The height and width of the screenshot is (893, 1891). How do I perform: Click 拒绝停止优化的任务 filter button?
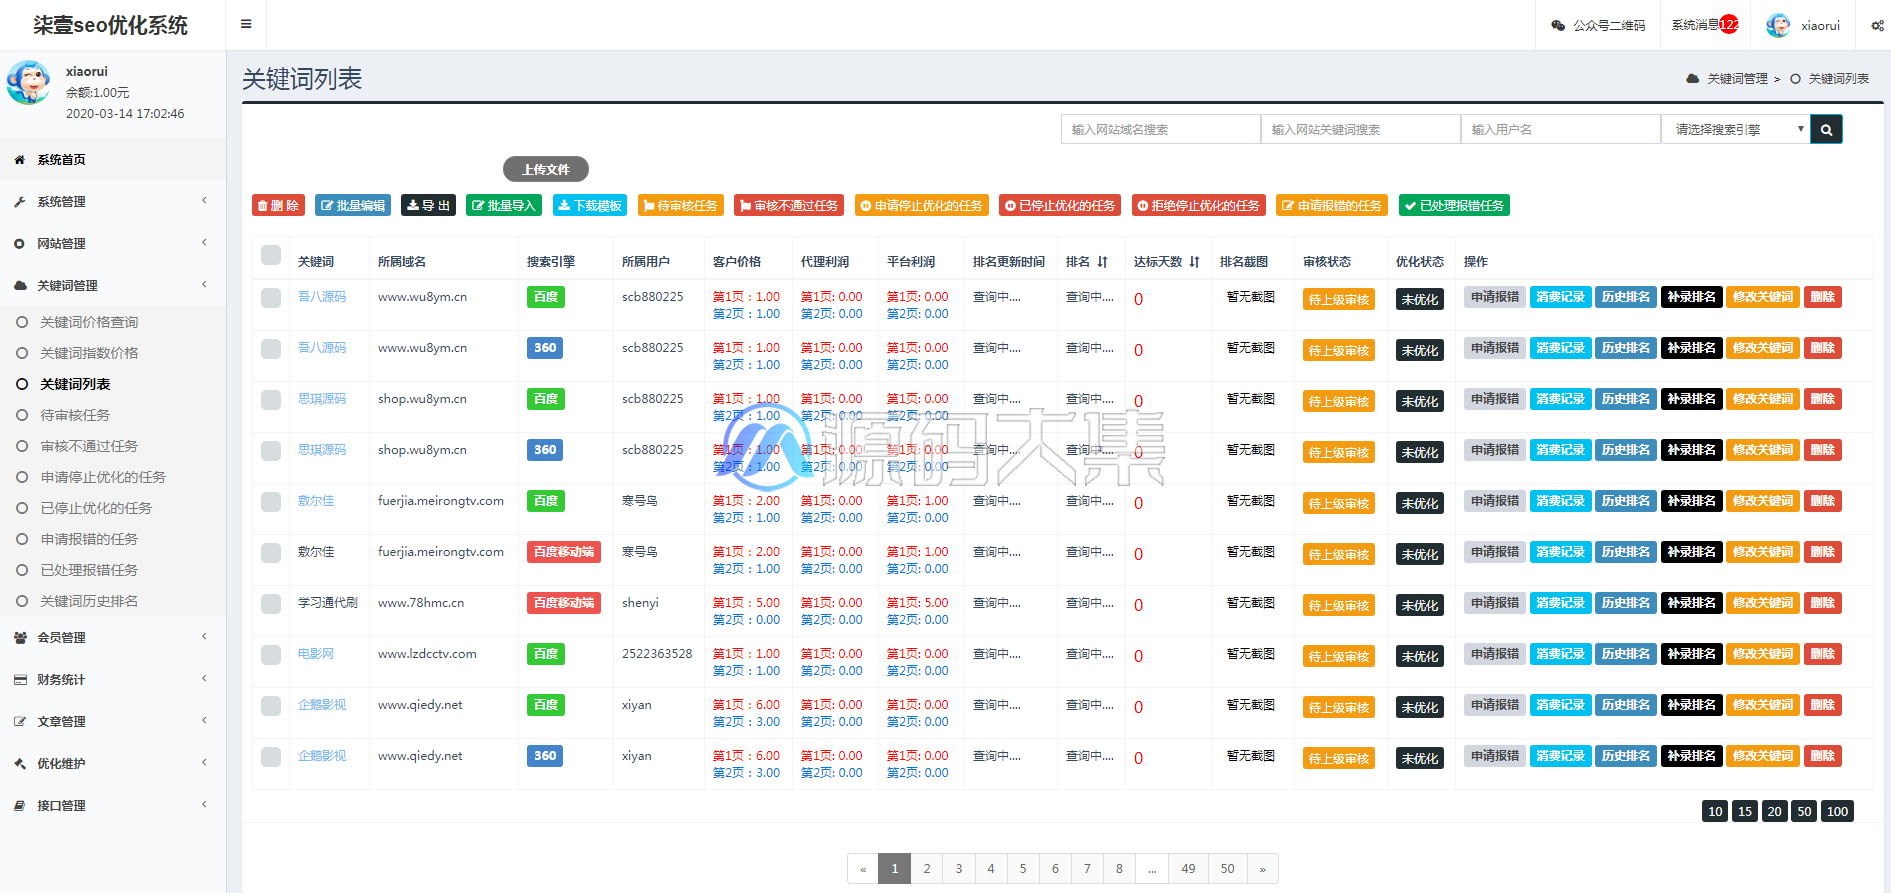[x=1199, y=205]
